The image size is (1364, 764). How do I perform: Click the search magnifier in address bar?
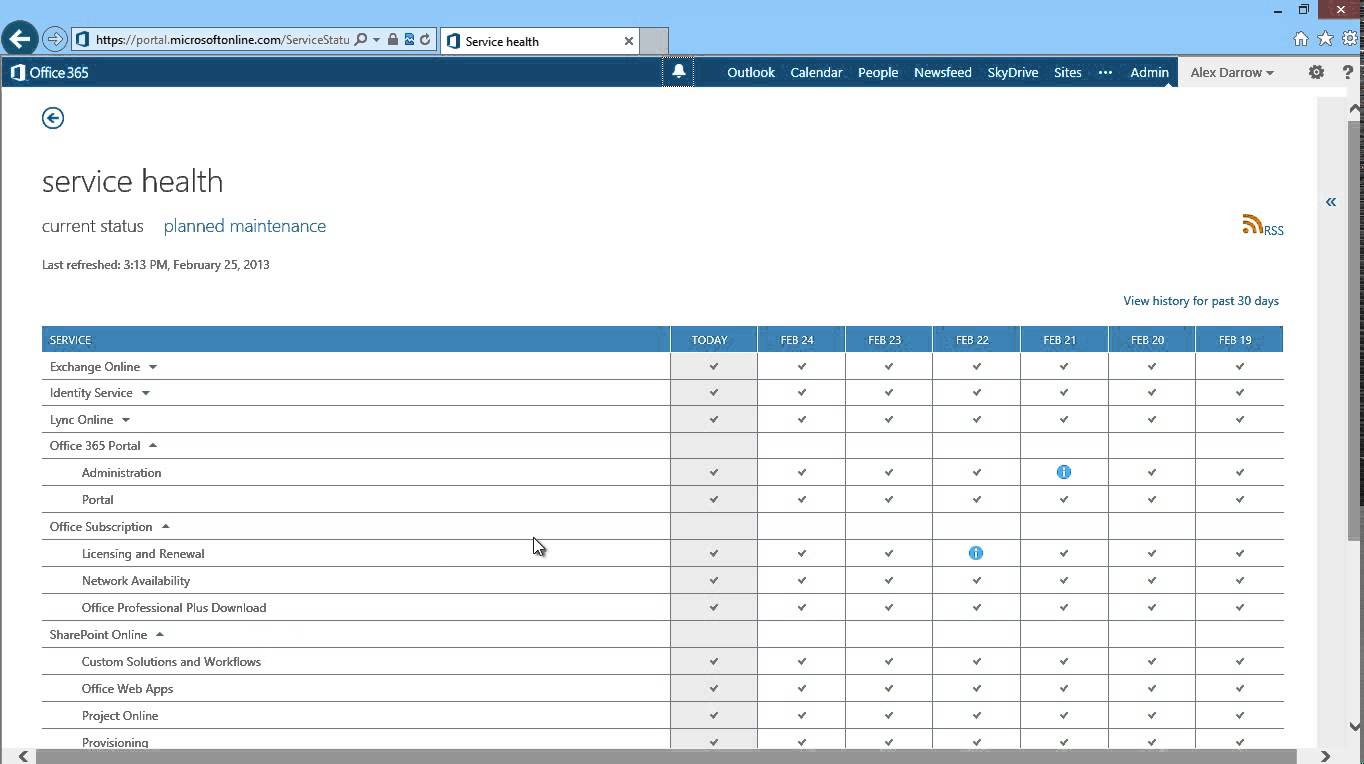coord(361,40)
